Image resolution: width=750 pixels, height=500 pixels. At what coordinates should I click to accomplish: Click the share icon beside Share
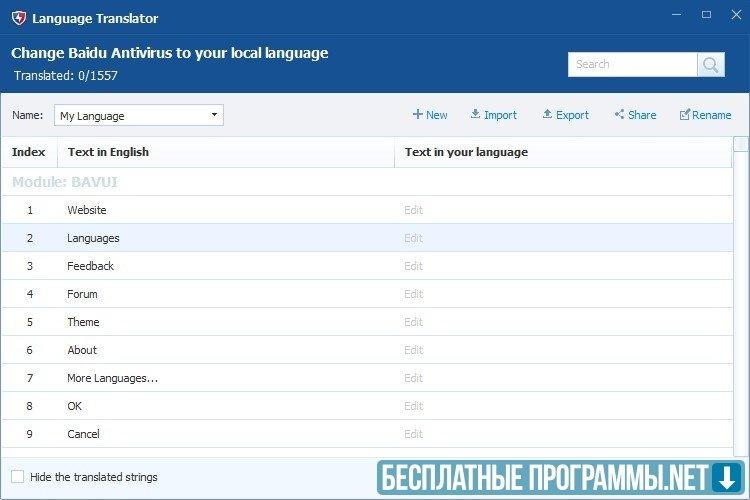[x=619, y=114]
